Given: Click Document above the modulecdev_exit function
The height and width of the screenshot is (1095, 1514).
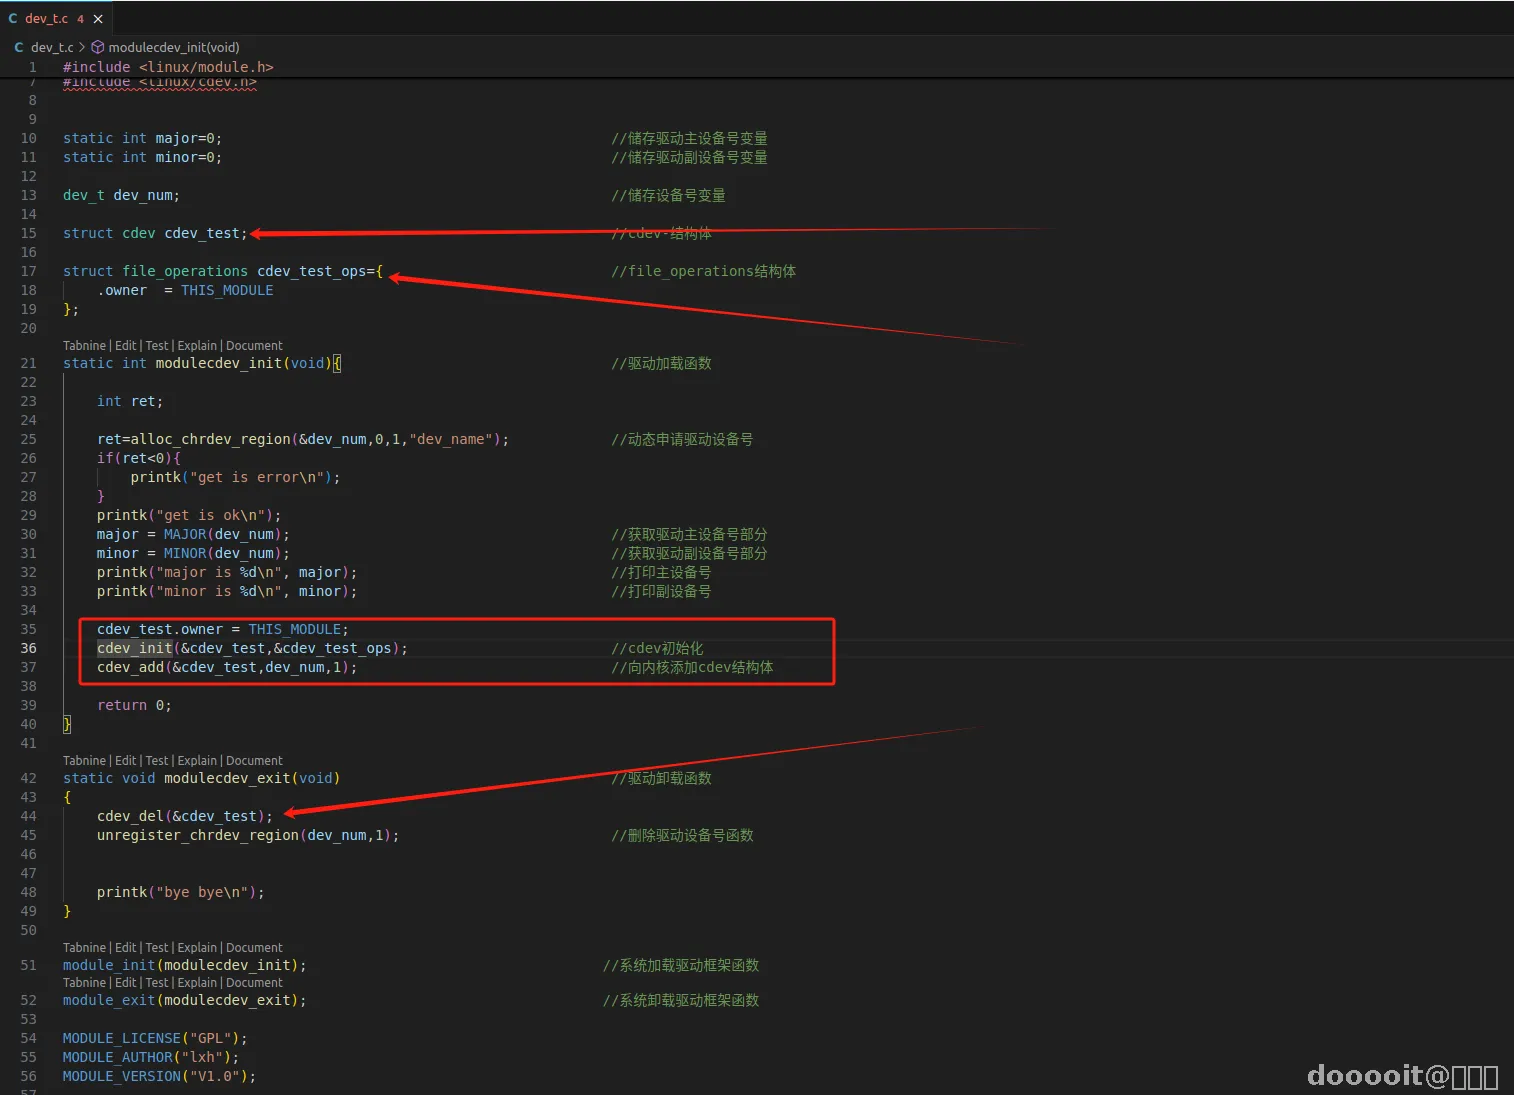Looking at the screenshot, I should pyautogui.click(x=254, y=761).
